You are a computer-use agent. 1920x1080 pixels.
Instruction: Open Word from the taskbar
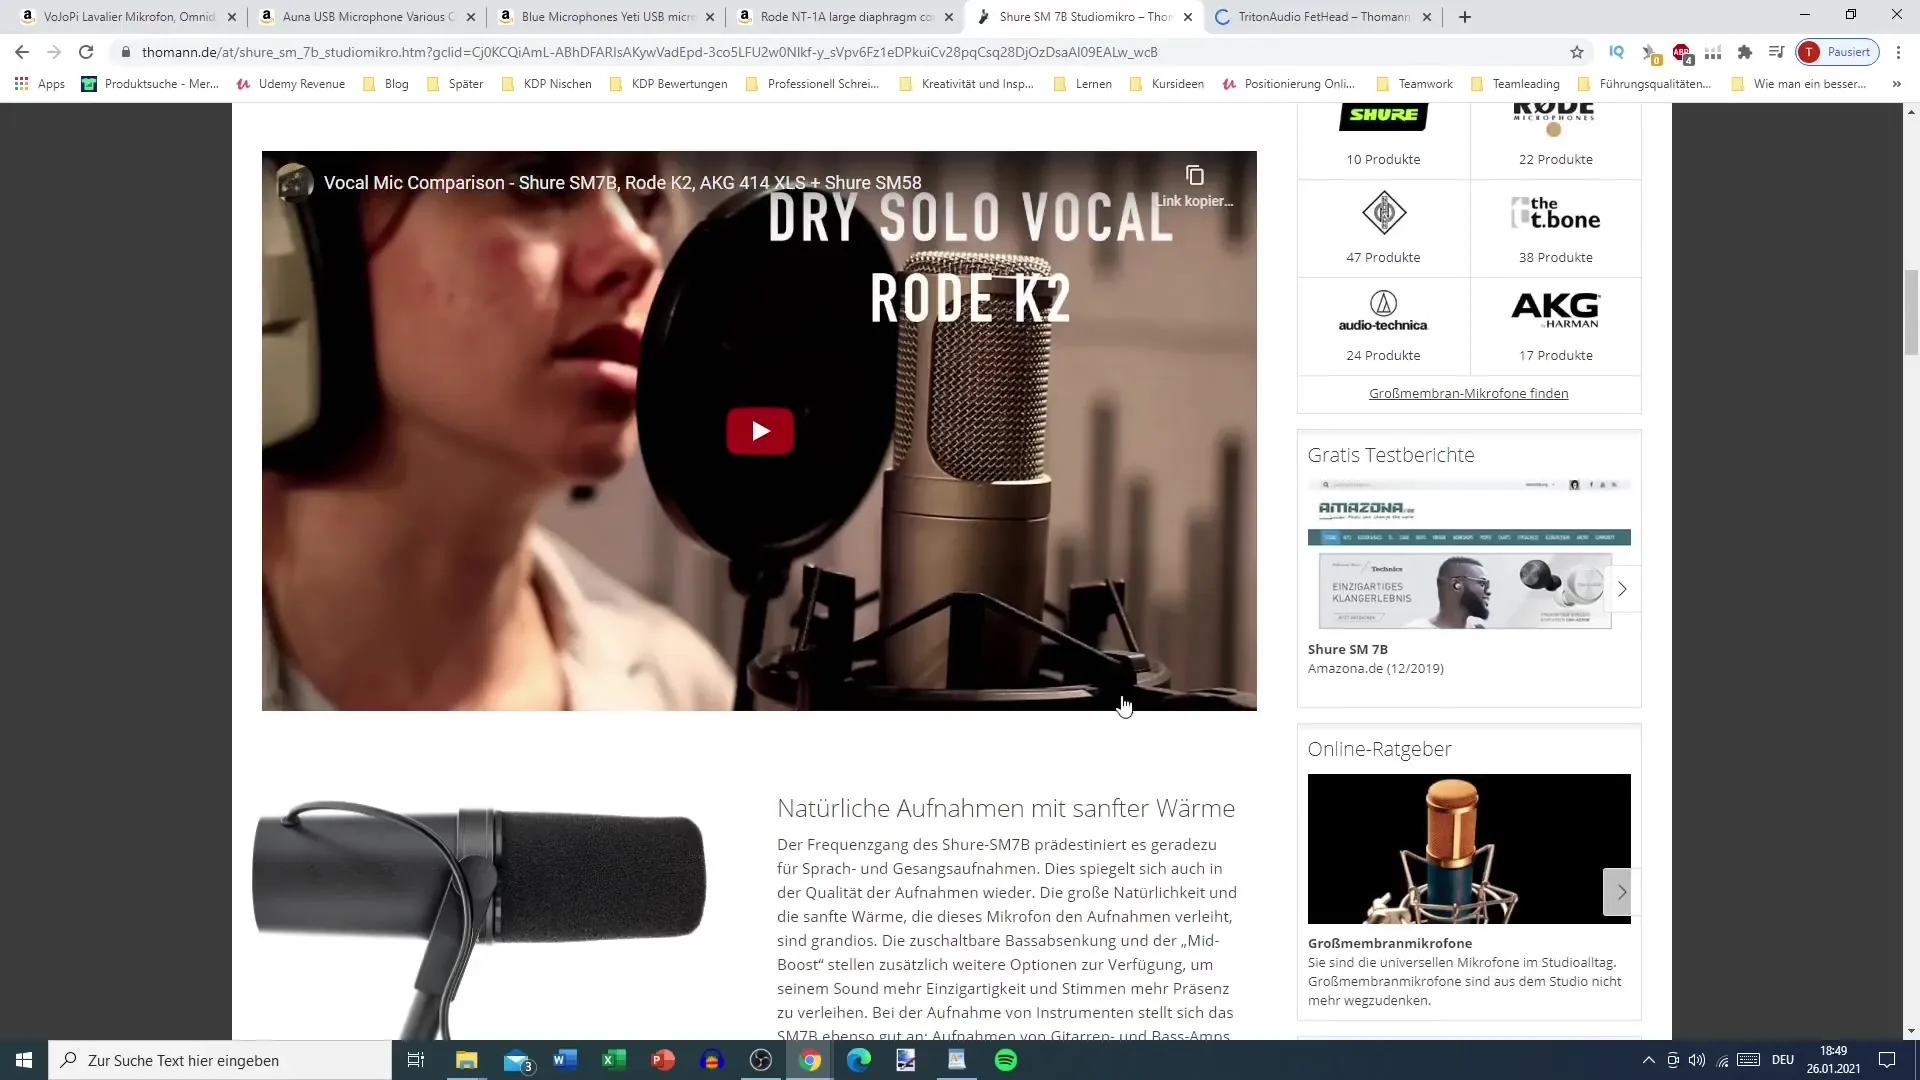565,1060
